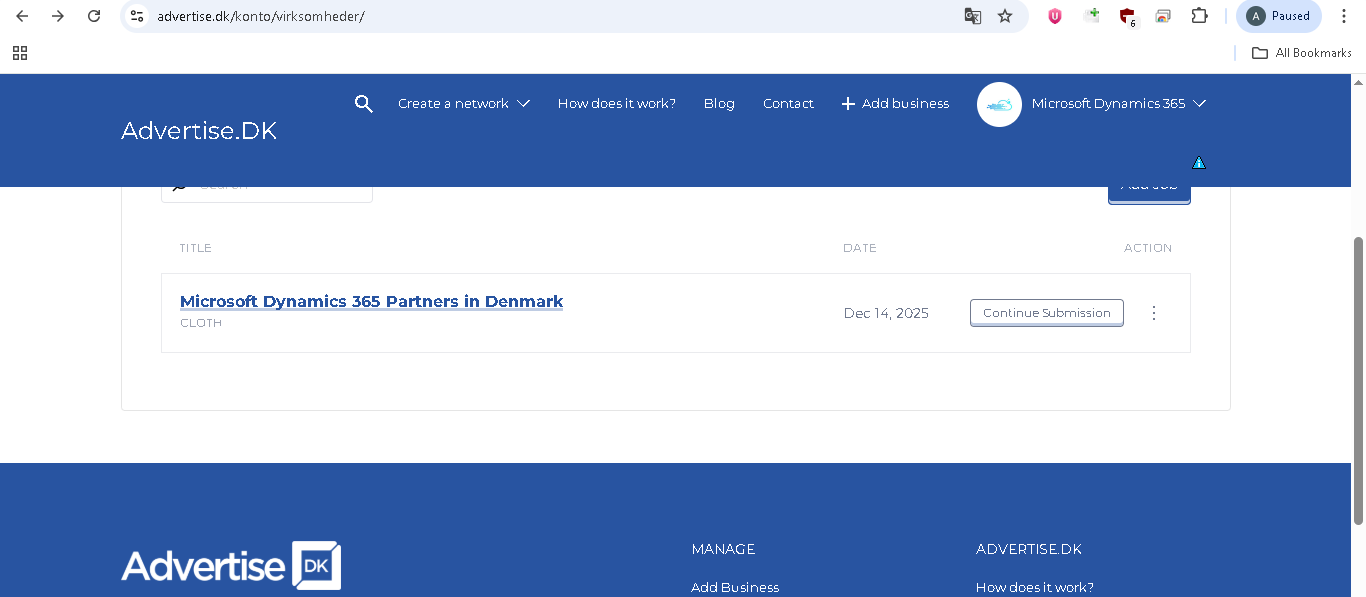Open the pink shield U extension
Viewport: 1366px width, 597px height.
(x=1054, y=16)
